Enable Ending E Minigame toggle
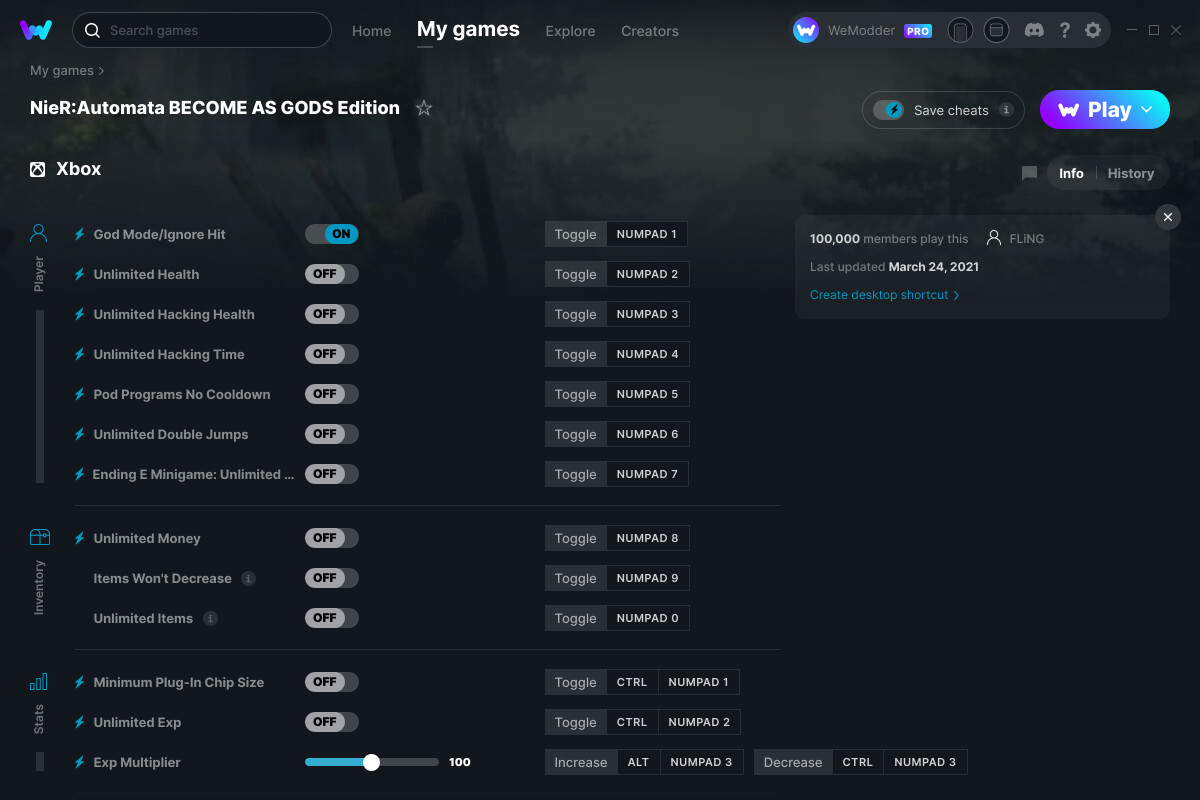1200x800 pixels. coord(332,474)
